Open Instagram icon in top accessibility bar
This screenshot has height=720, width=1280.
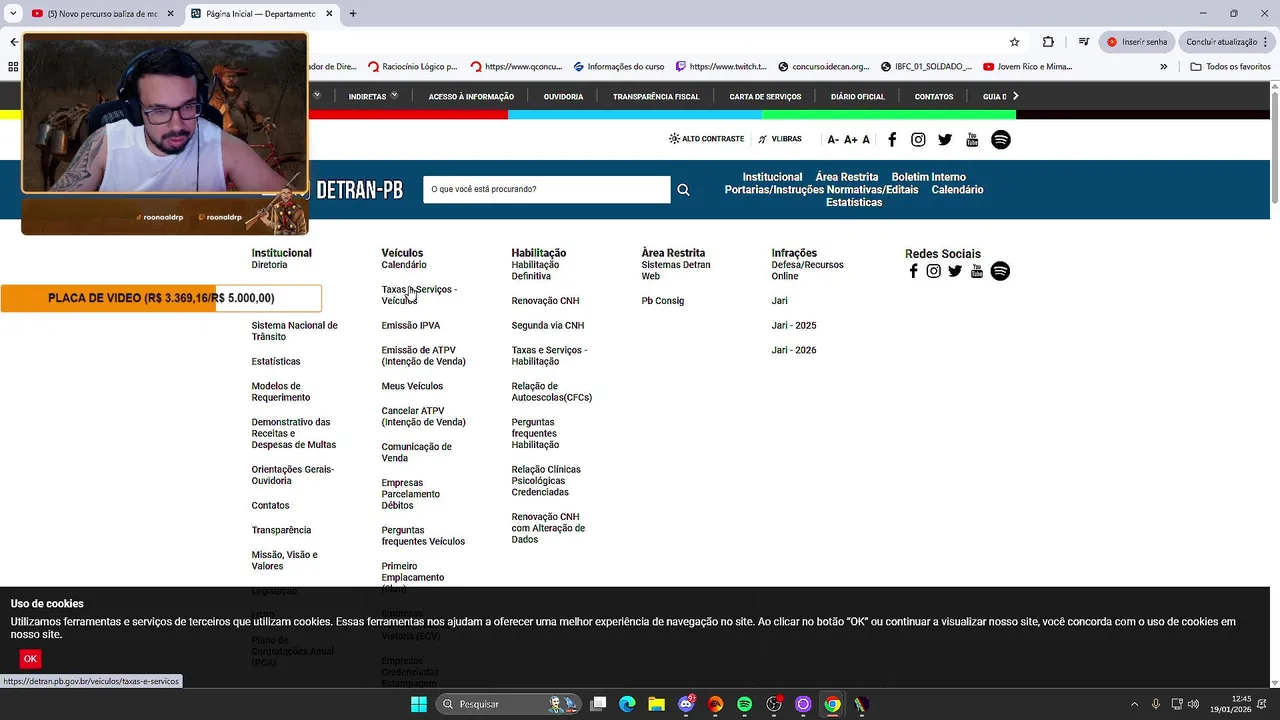[x=918, y=140]
